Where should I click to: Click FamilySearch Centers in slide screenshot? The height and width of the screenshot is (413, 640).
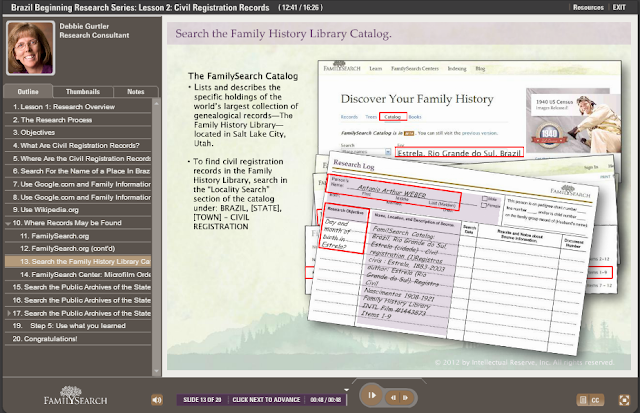(x=415, y=69)
